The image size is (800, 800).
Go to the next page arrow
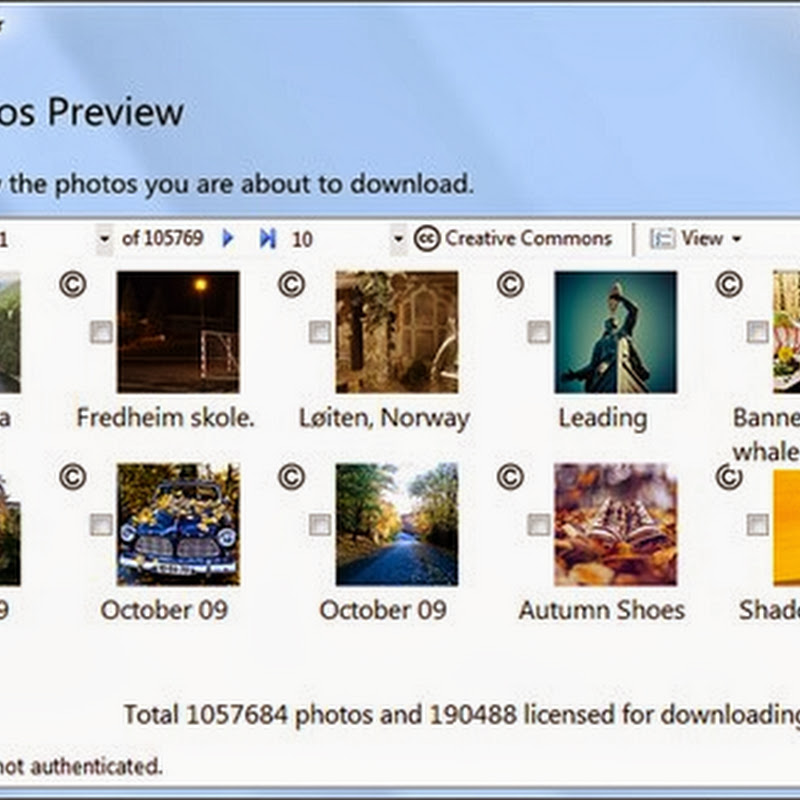tap(228, 238)
